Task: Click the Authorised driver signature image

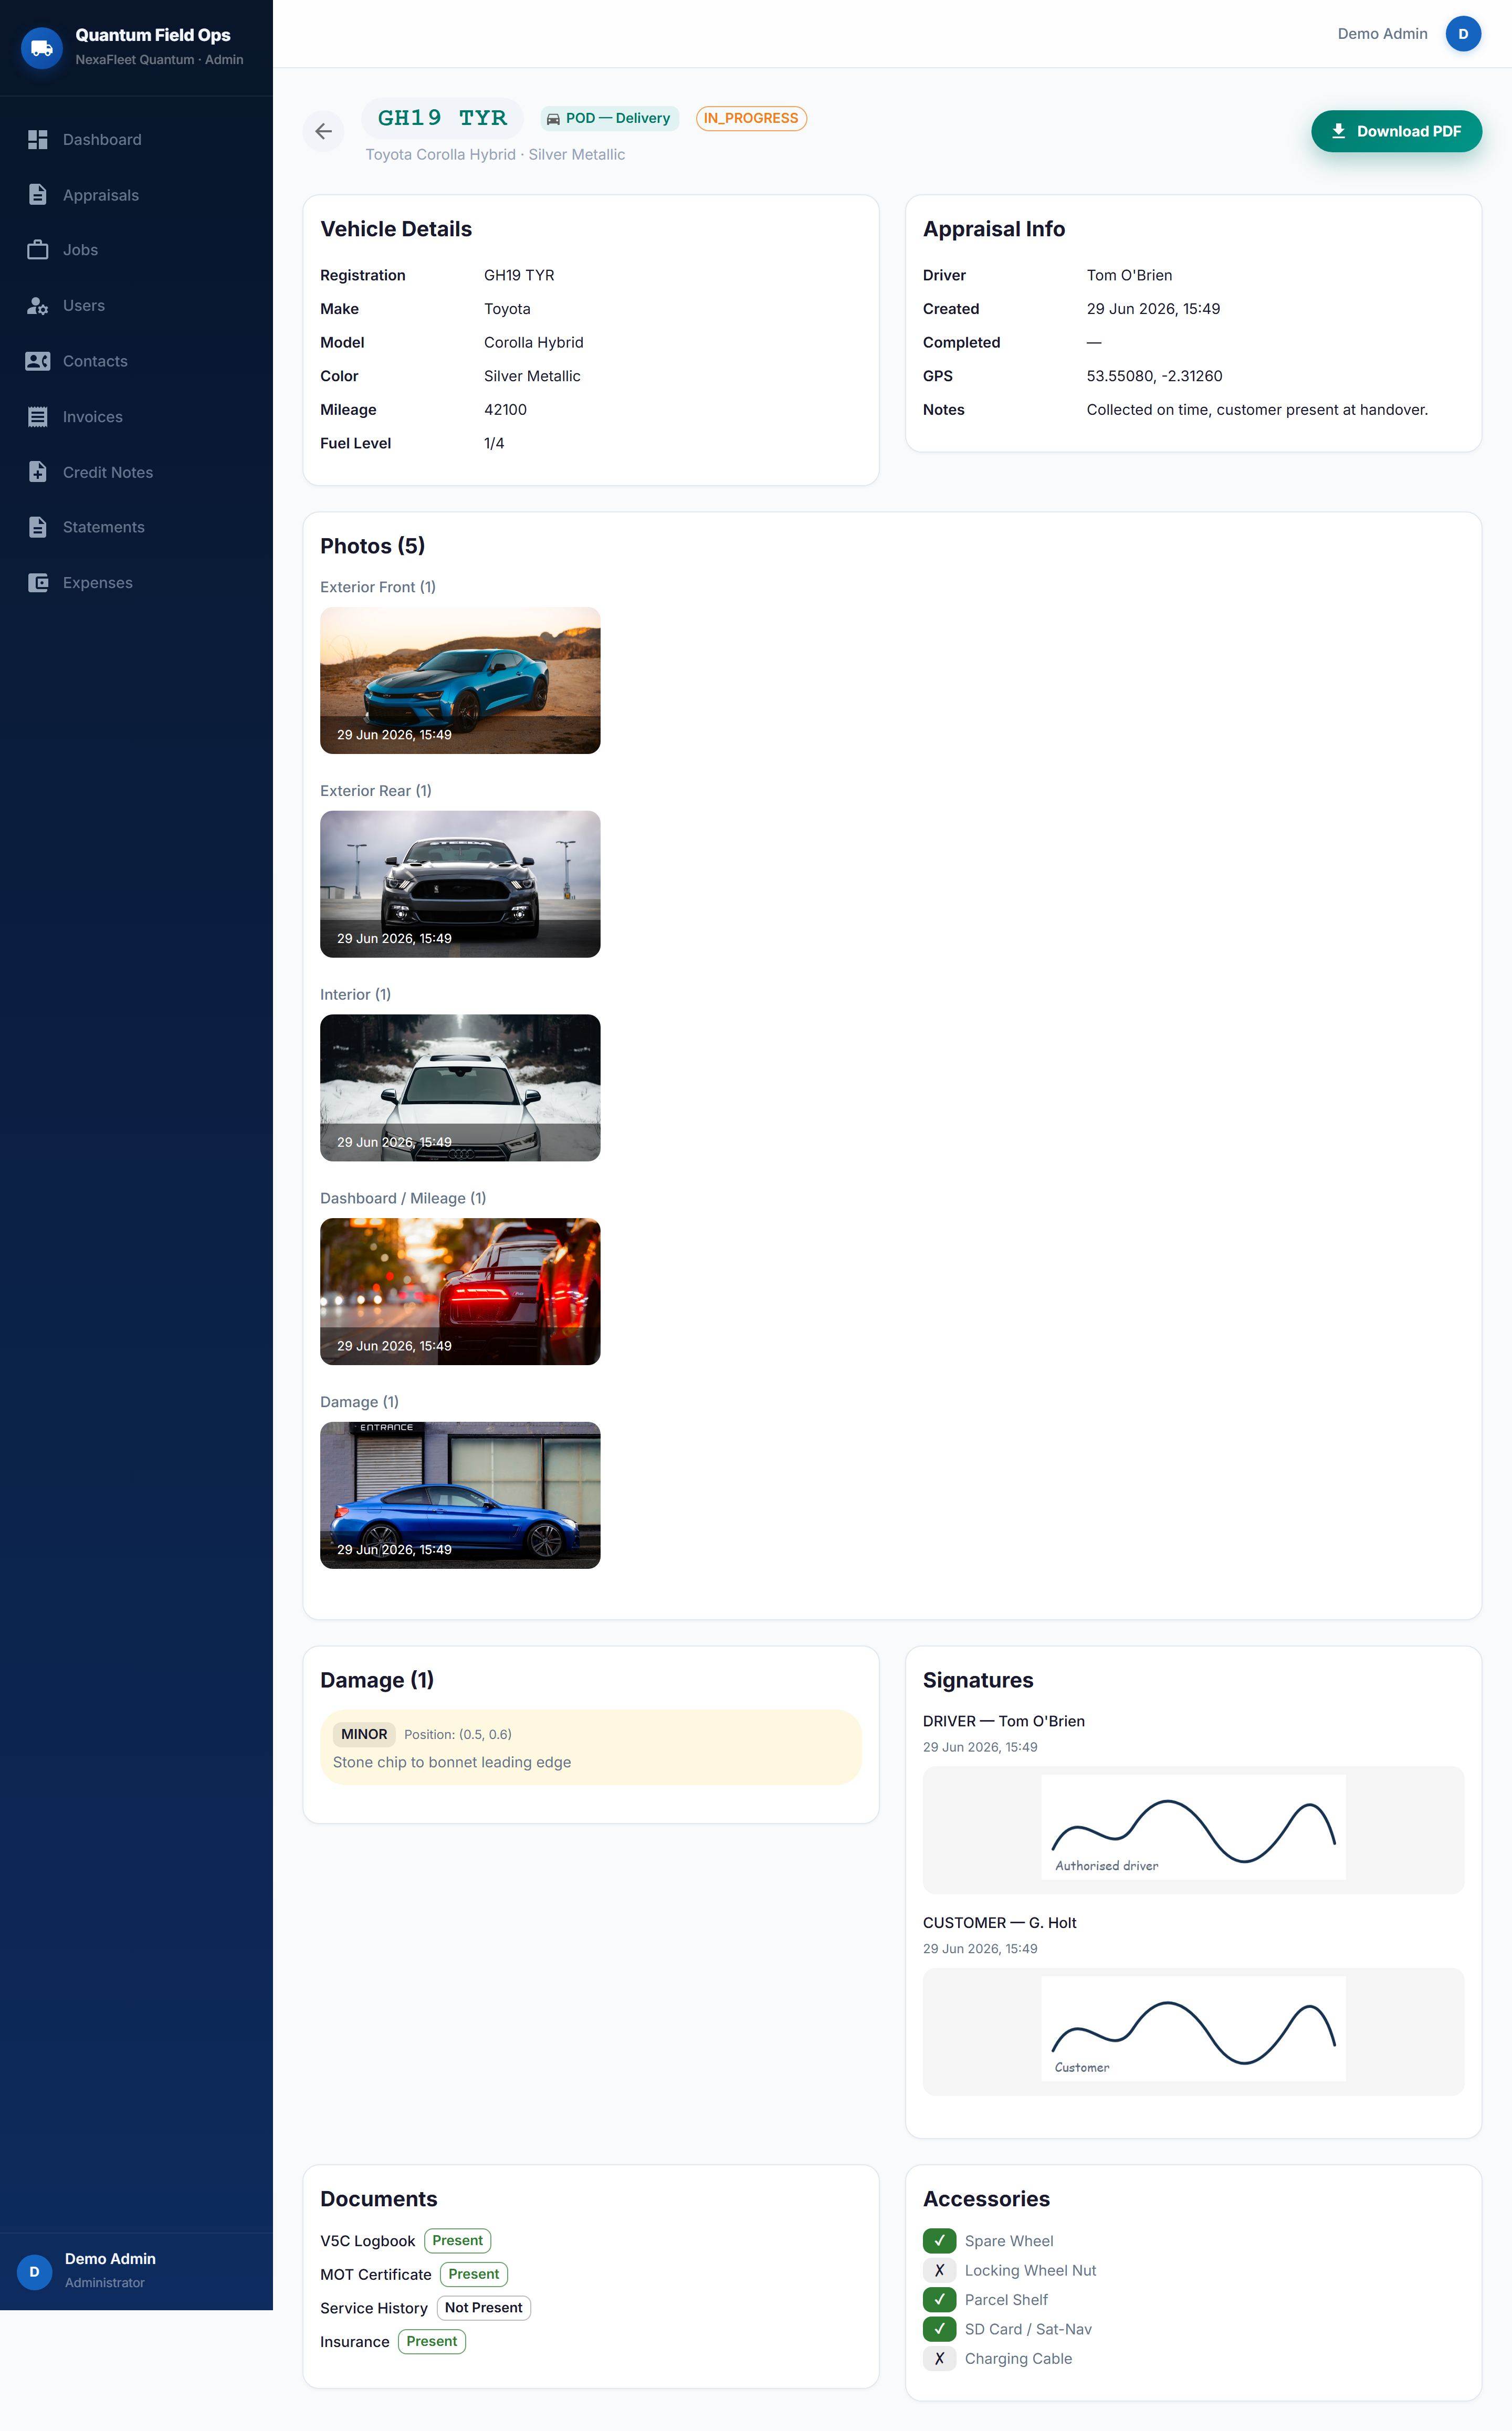Action: click(1193, 1828)
